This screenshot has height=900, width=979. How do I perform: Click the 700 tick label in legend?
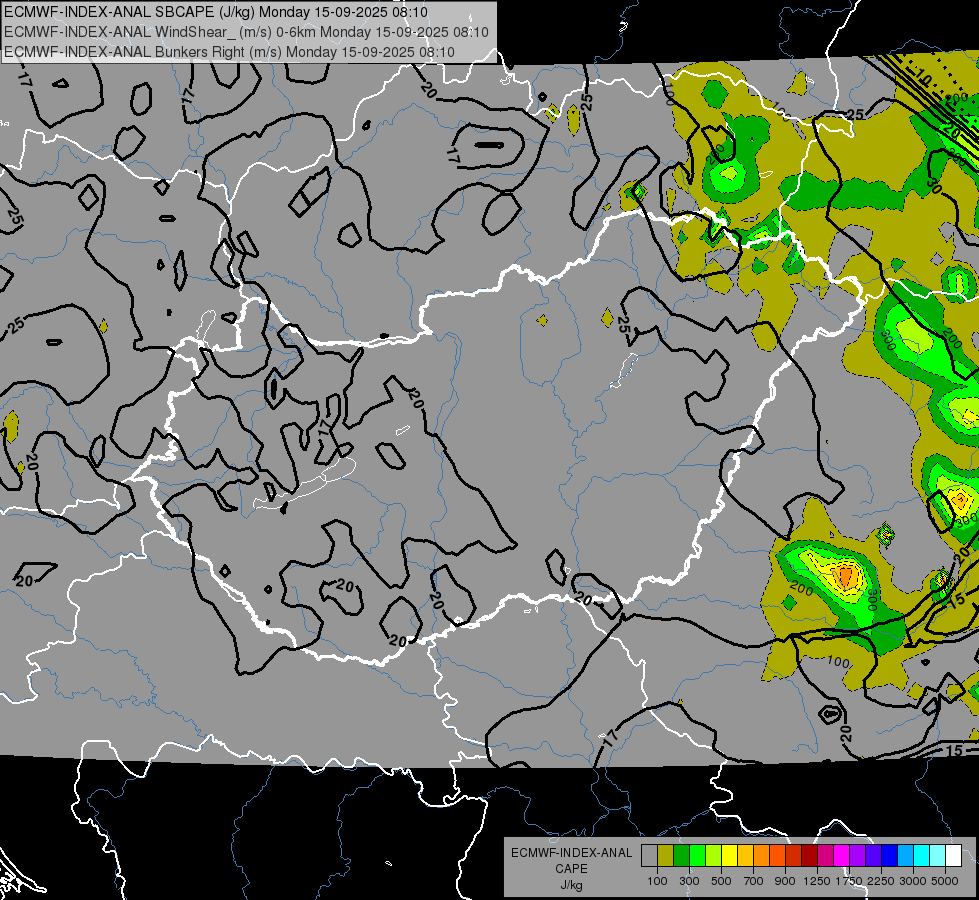tap(754, 881)
